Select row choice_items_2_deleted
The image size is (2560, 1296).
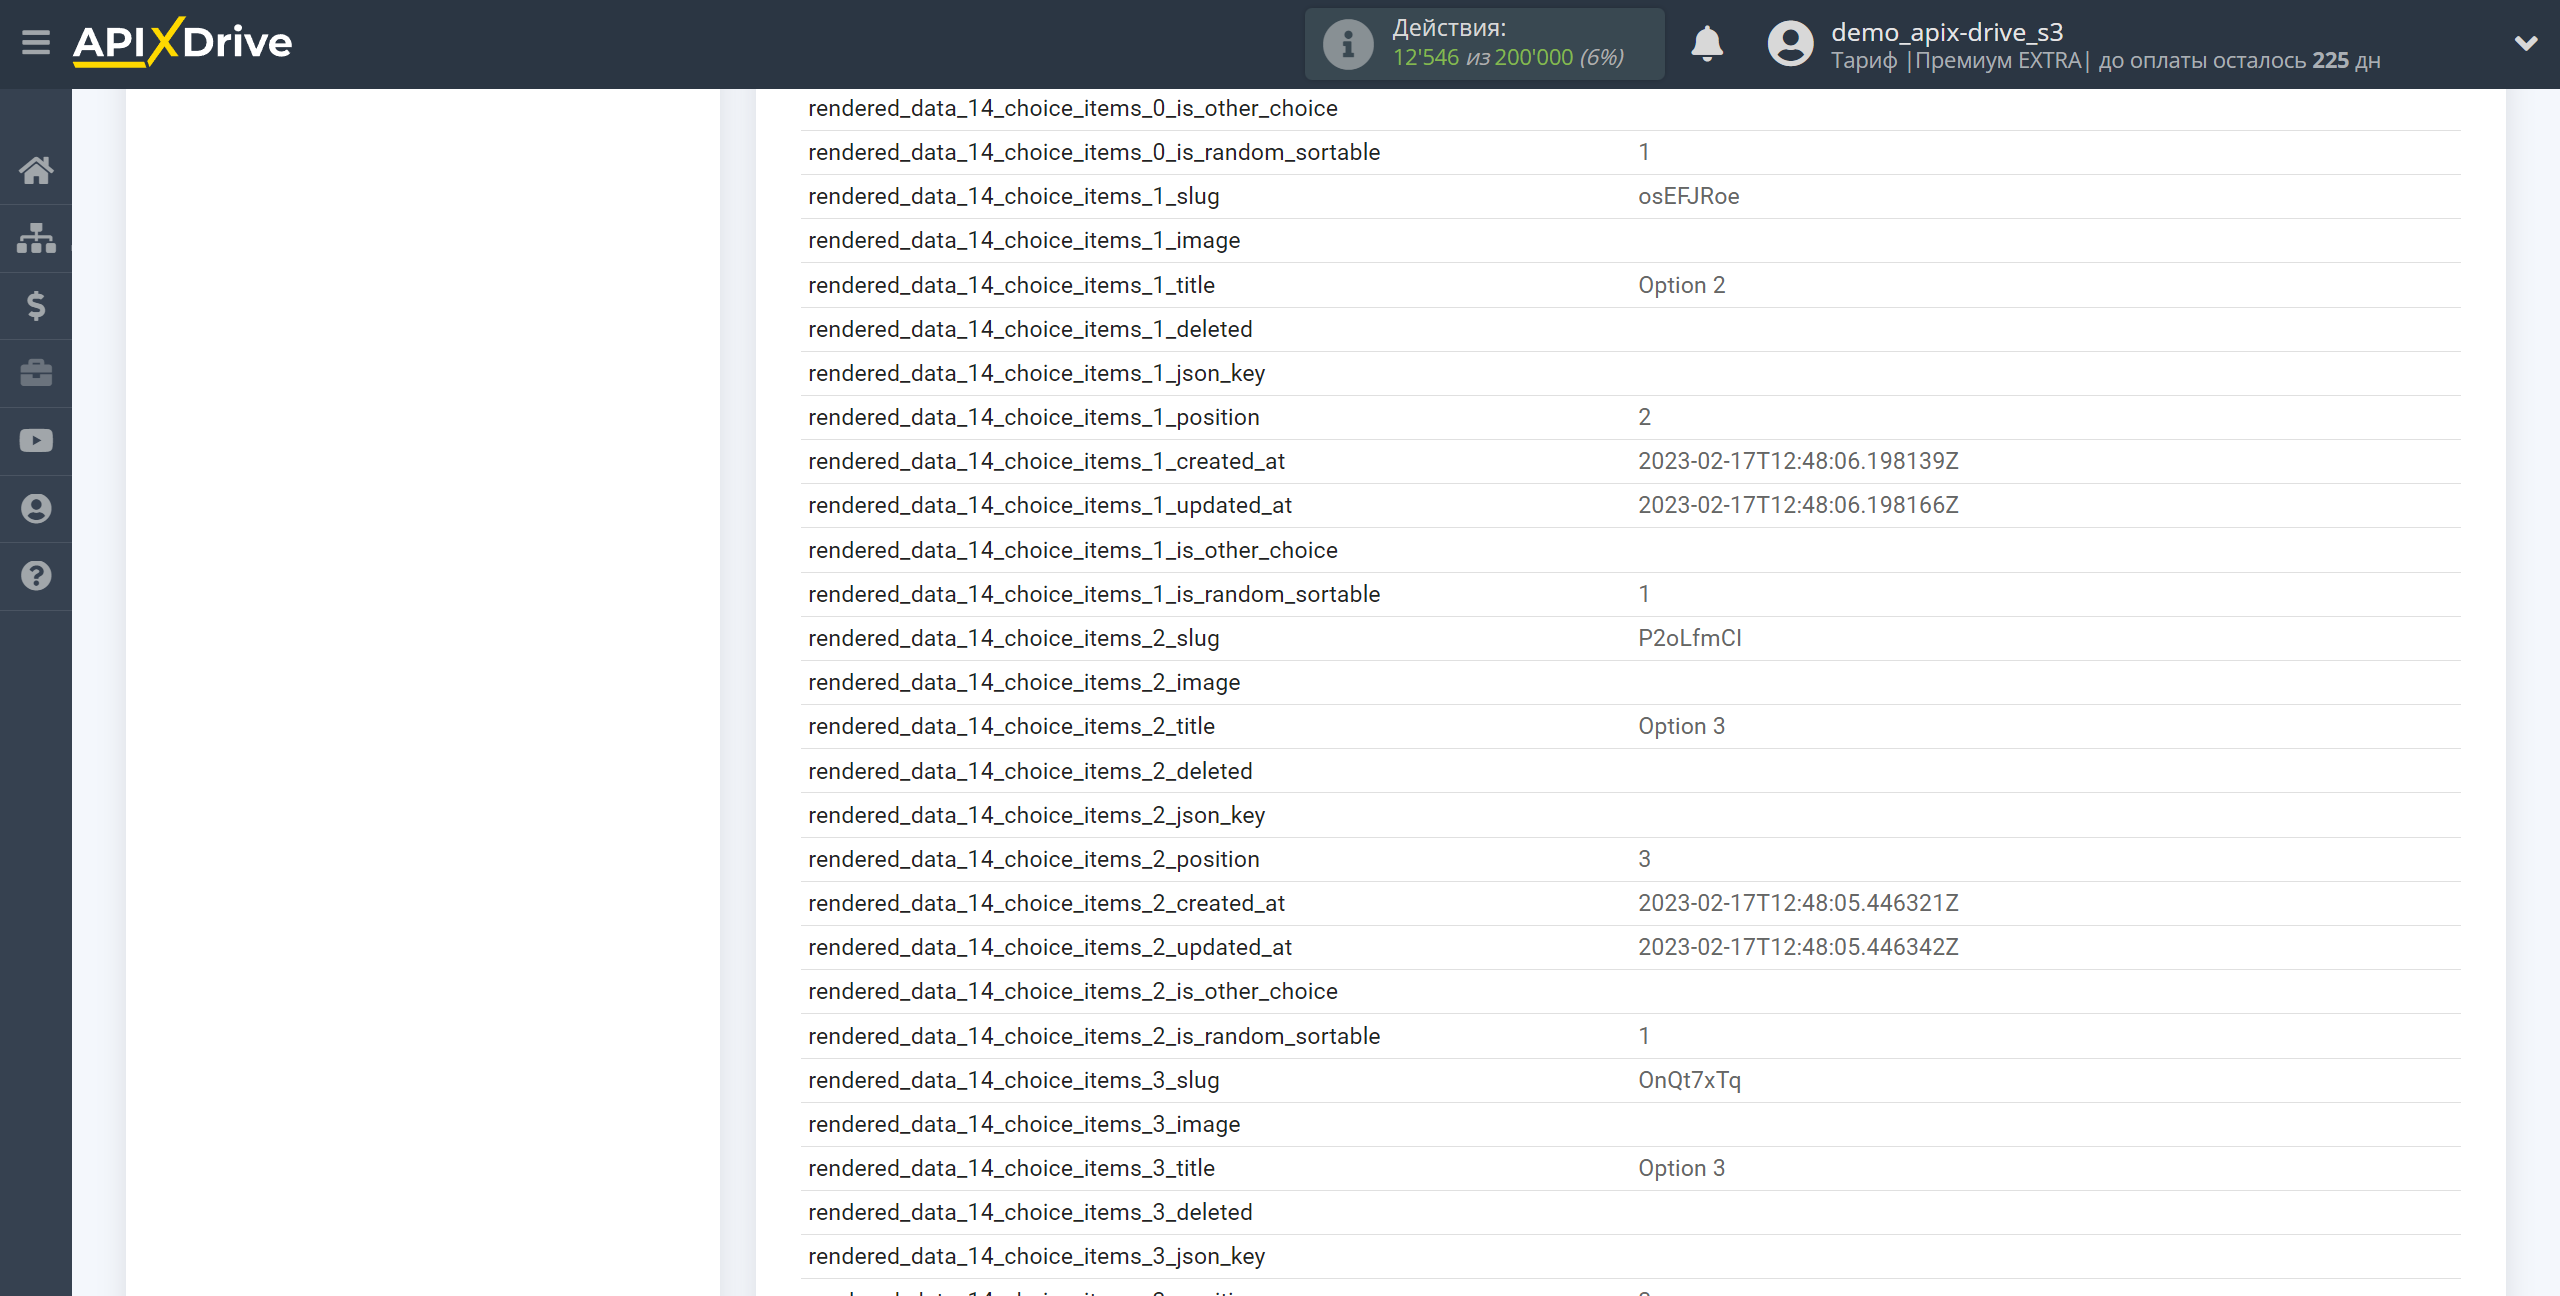[1630, 771]
